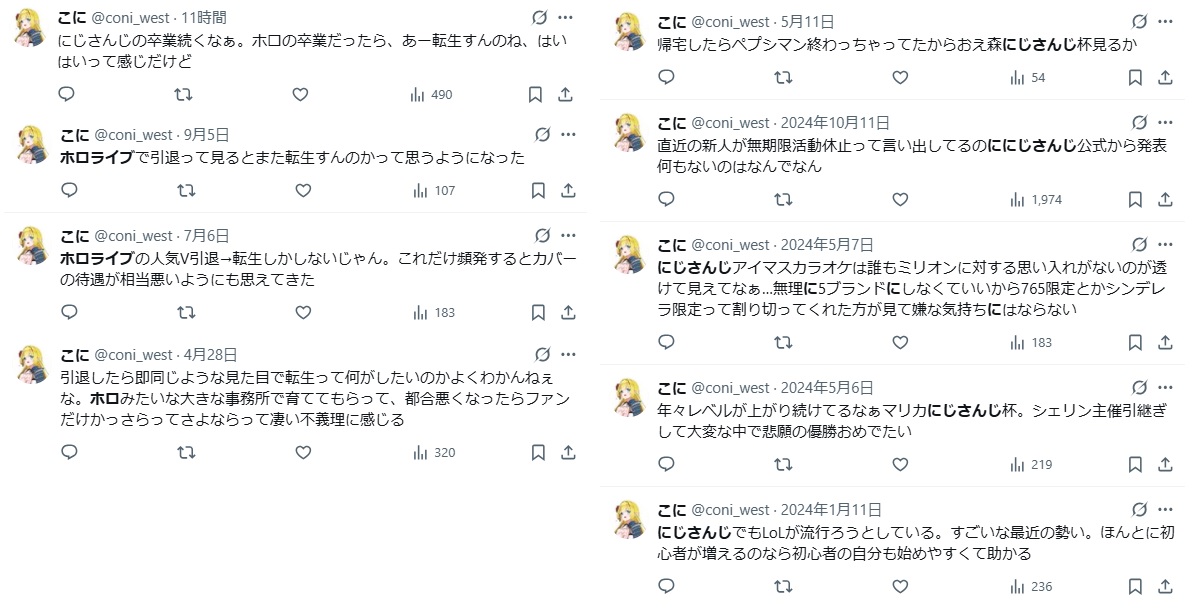Reply to the 2024年1月11日 LoL tweet
This screenshot has width=1193, height=614.
pyautogui.click(x=667, y=586)
